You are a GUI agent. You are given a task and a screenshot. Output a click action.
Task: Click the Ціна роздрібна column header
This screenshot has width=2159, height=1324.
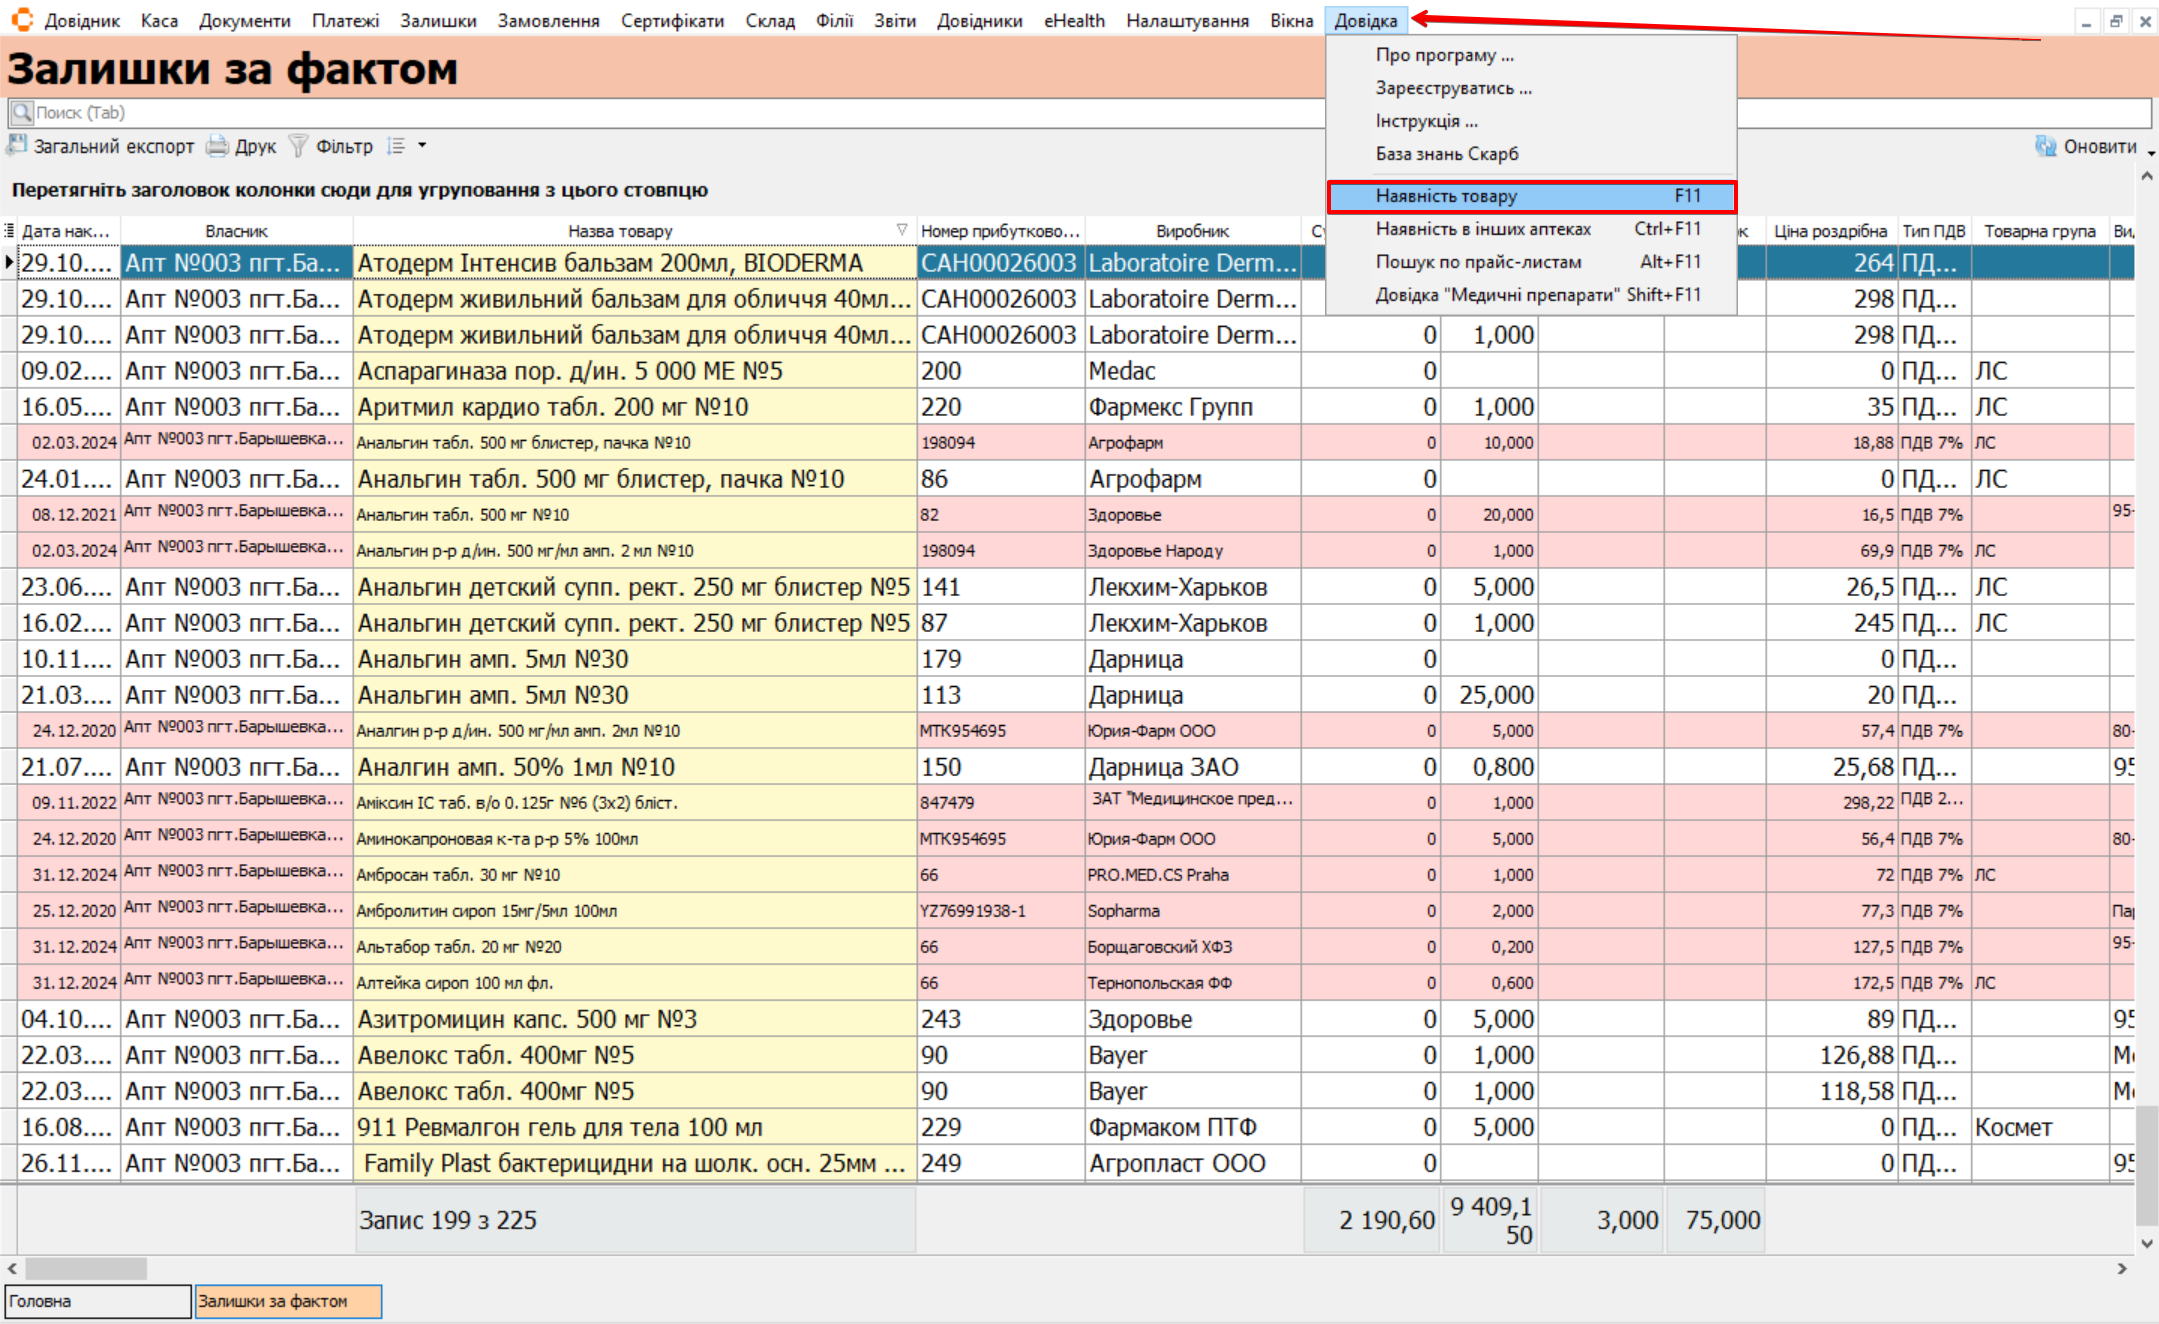pyautogui.click(x=1829, y=231)
